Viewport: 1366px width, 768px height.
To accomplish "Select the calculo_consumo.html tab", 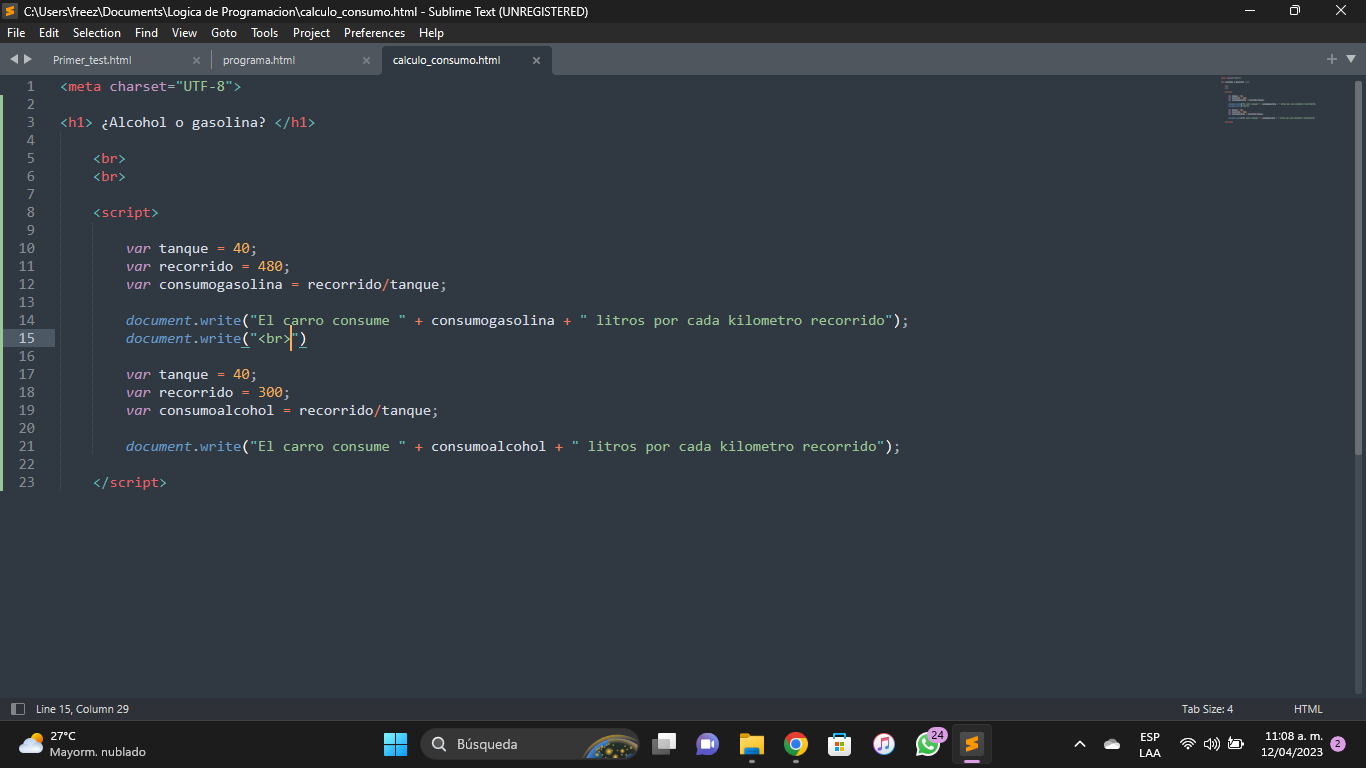I will (446, 60).
